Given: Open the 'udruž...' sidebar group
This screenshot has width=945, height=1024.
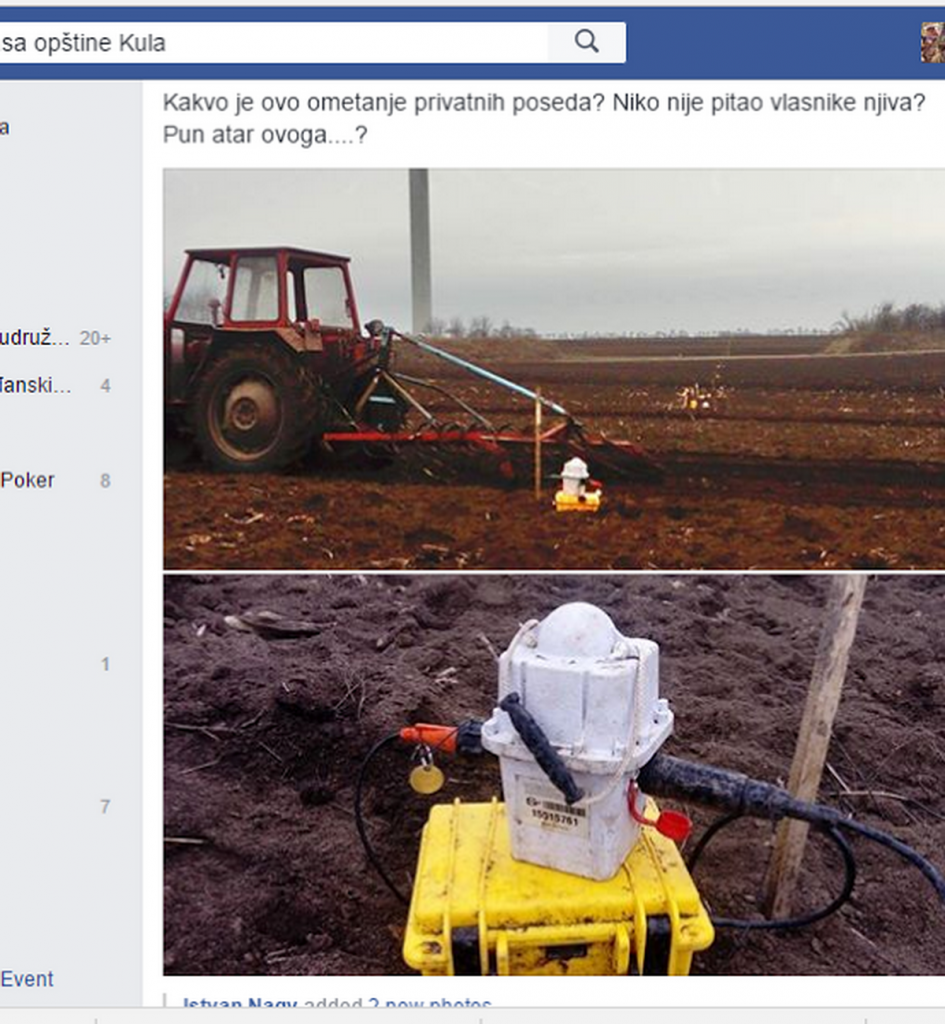Looking at the screenshot, I should click(x=35, y=338).
